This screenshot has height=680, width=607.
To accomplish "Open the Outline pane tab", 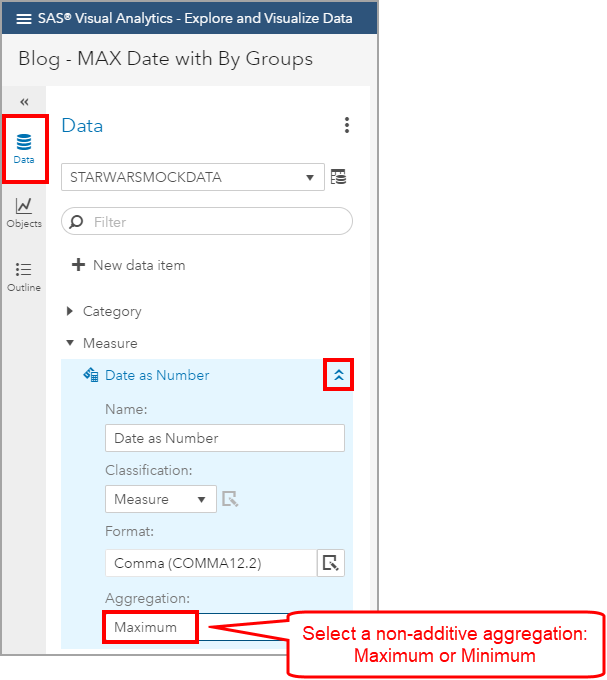I will point(24,277).
